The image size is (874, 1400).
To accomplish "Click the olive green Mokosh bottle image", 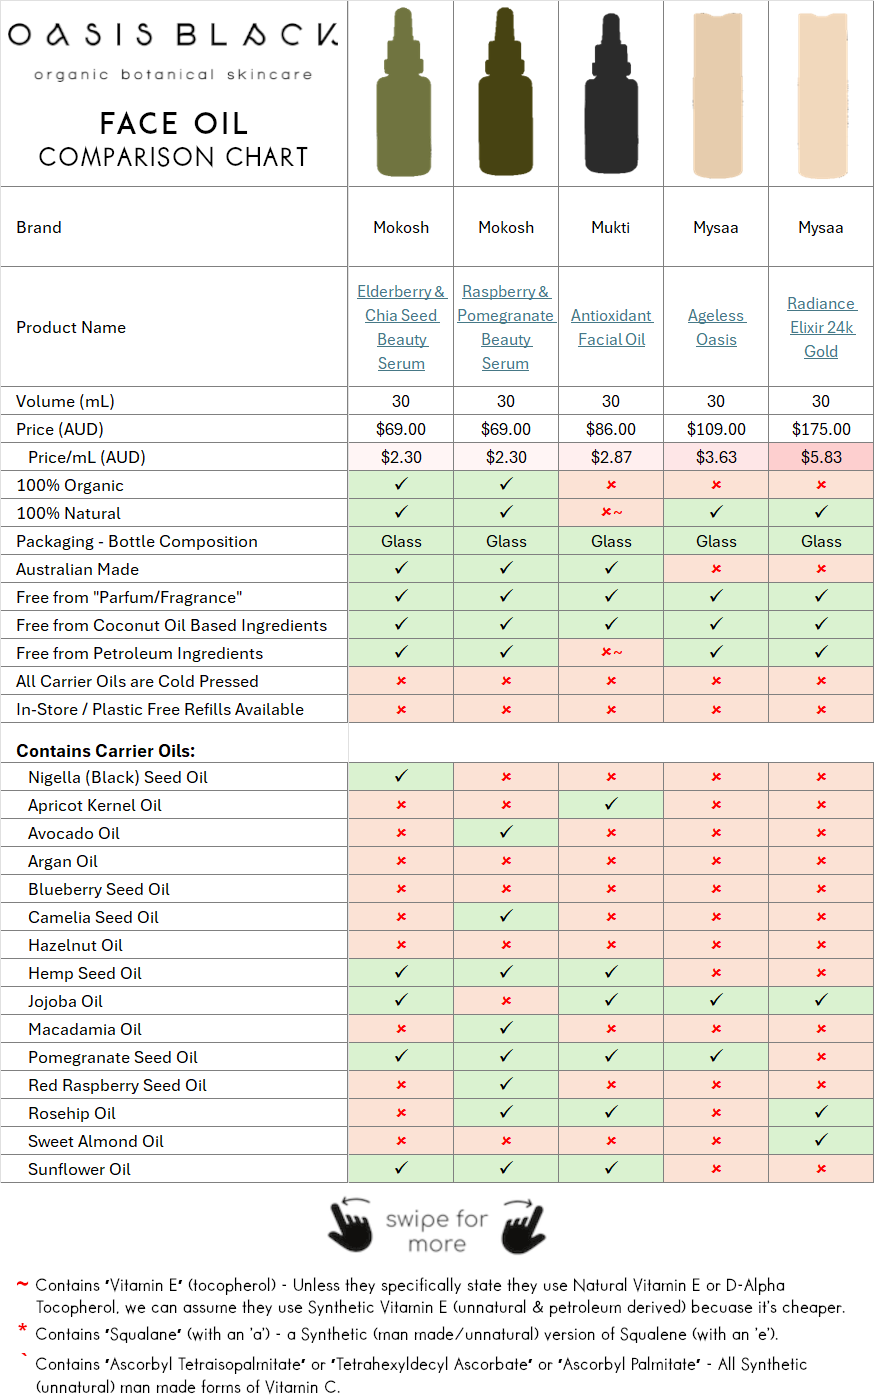I will 402,92.
